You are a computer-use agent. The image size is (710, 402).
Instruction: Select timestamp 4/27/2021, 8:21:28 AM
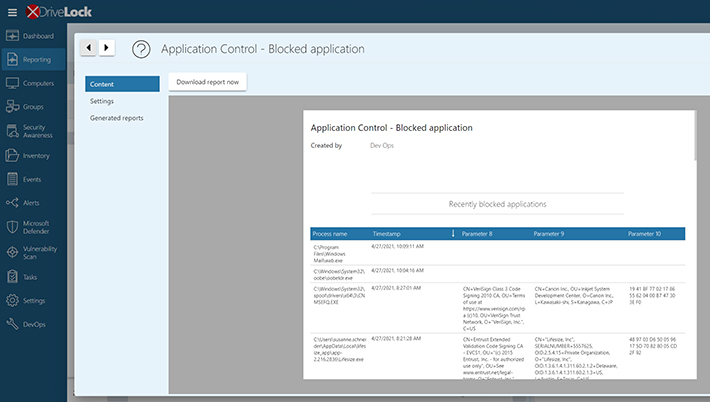click(396, 339)
